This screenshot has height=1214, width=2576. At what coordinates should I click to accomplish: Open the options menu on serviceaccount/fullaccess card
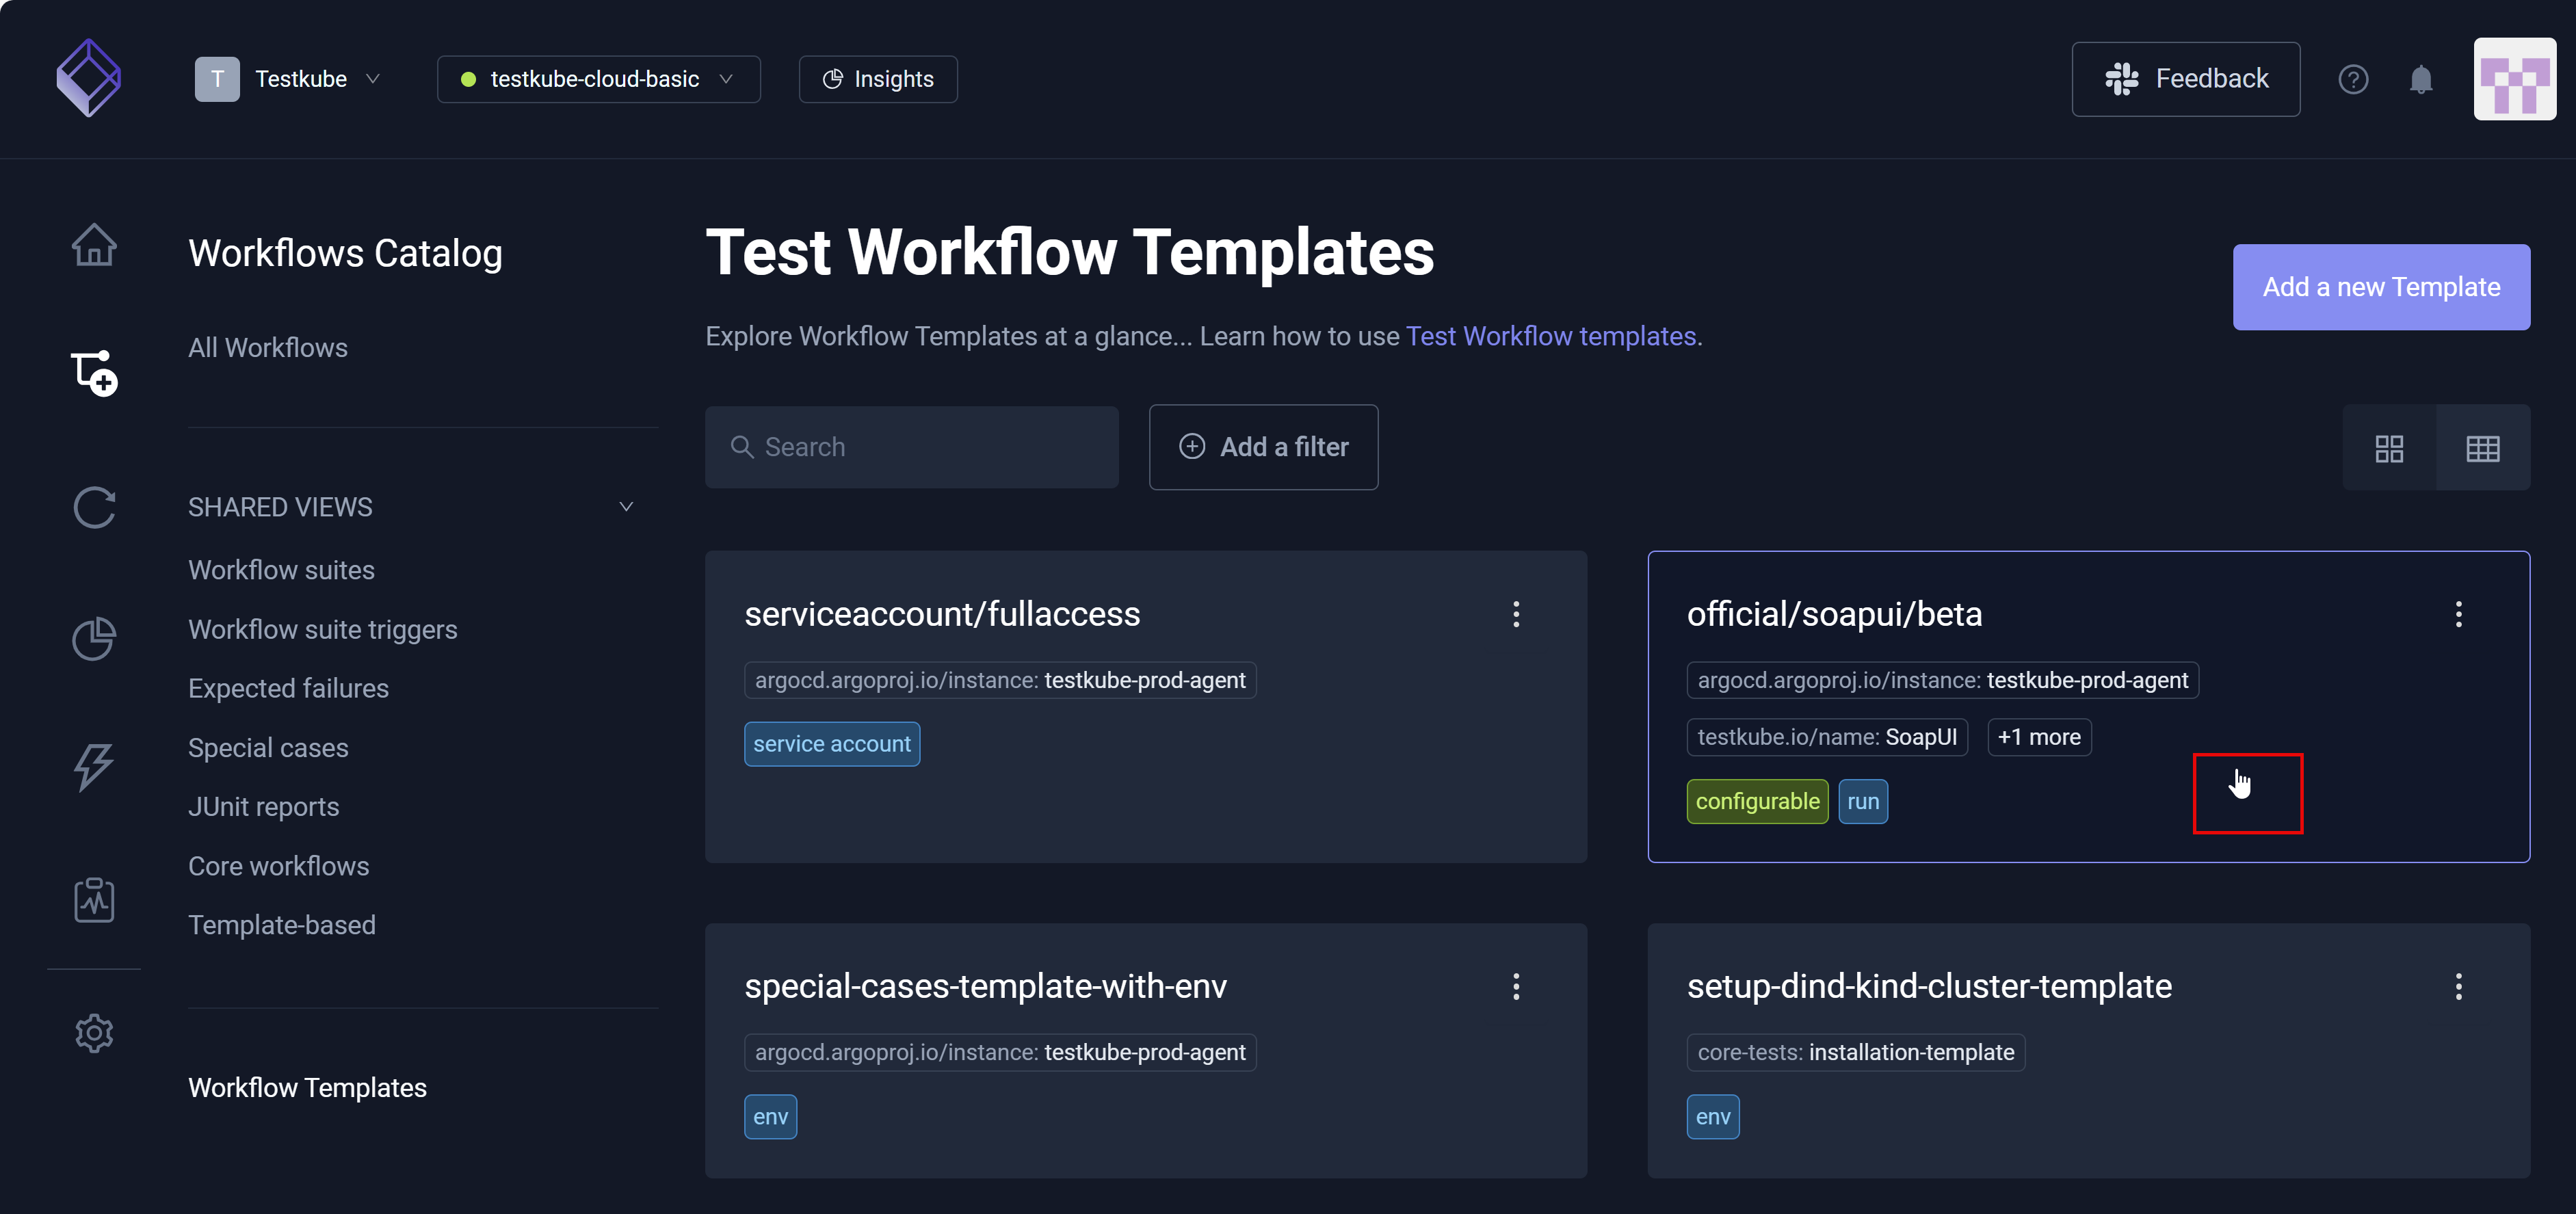pos(1517,614)
